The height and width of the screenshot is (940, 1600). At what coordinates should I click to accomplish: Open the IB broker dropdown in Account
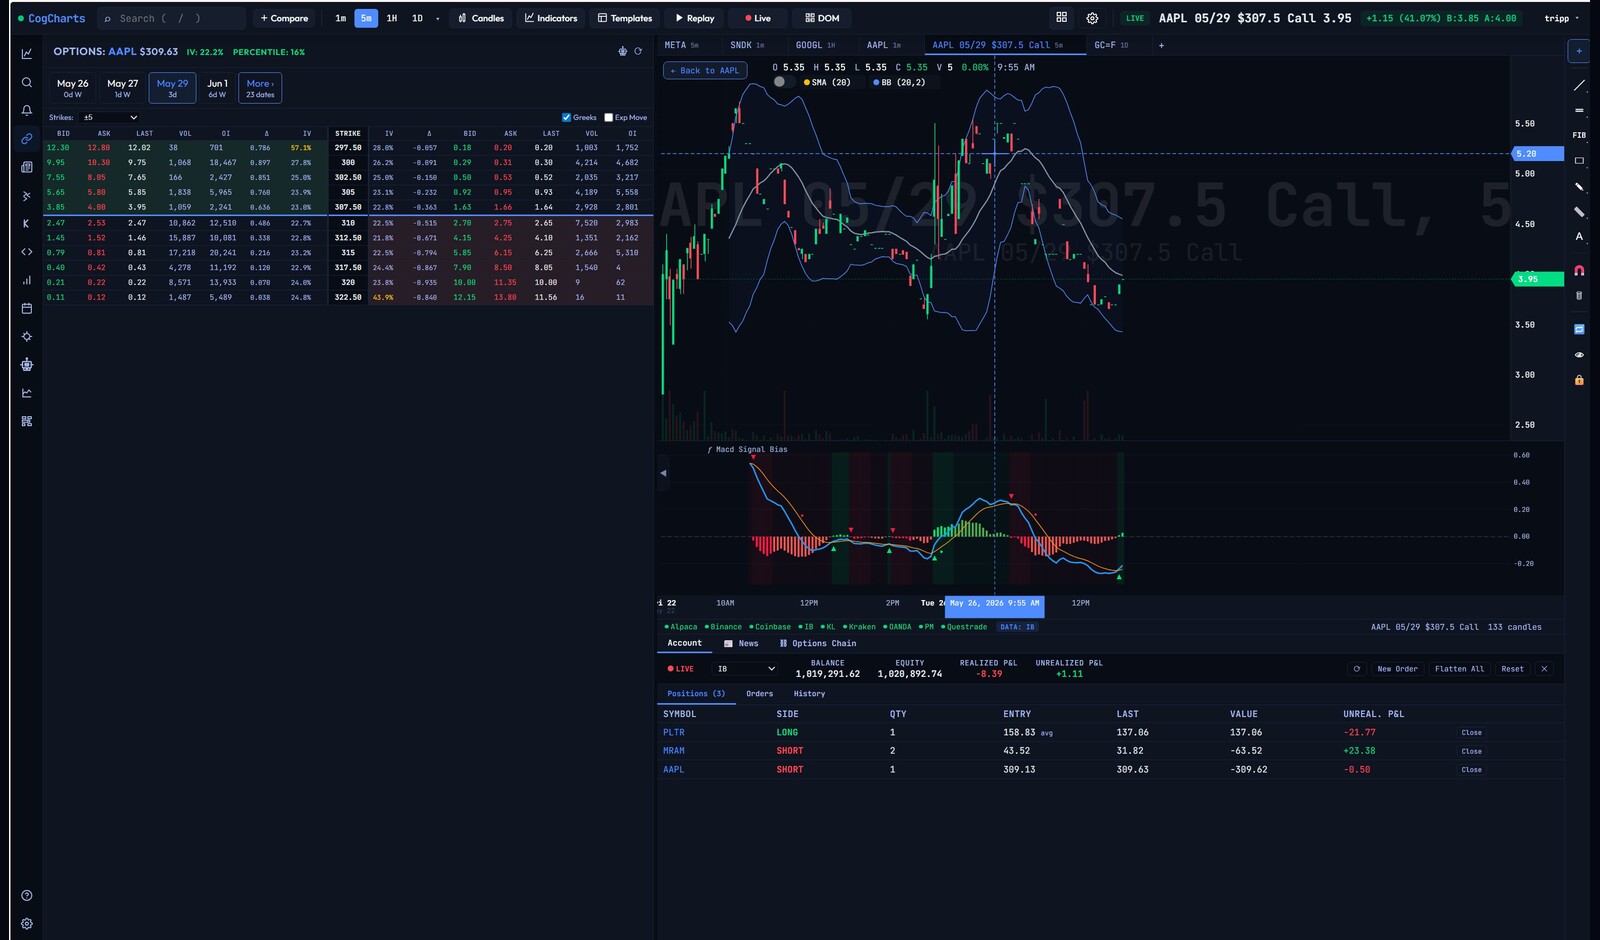pos(746,669)
